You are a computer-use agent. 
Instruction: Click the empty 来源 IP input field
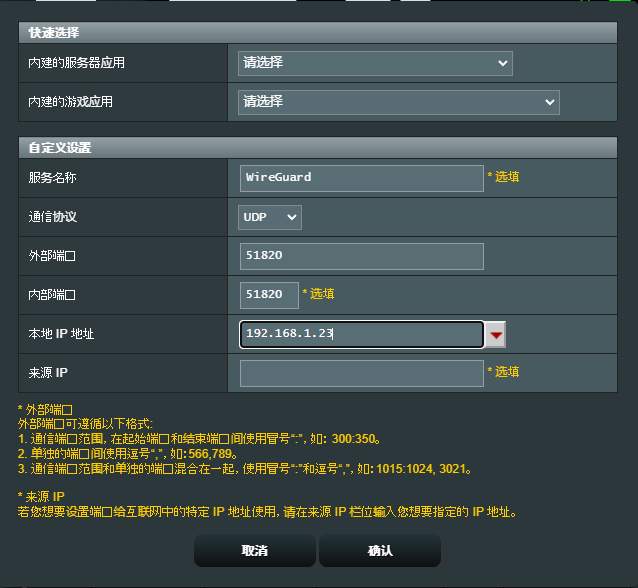[362, 373]
